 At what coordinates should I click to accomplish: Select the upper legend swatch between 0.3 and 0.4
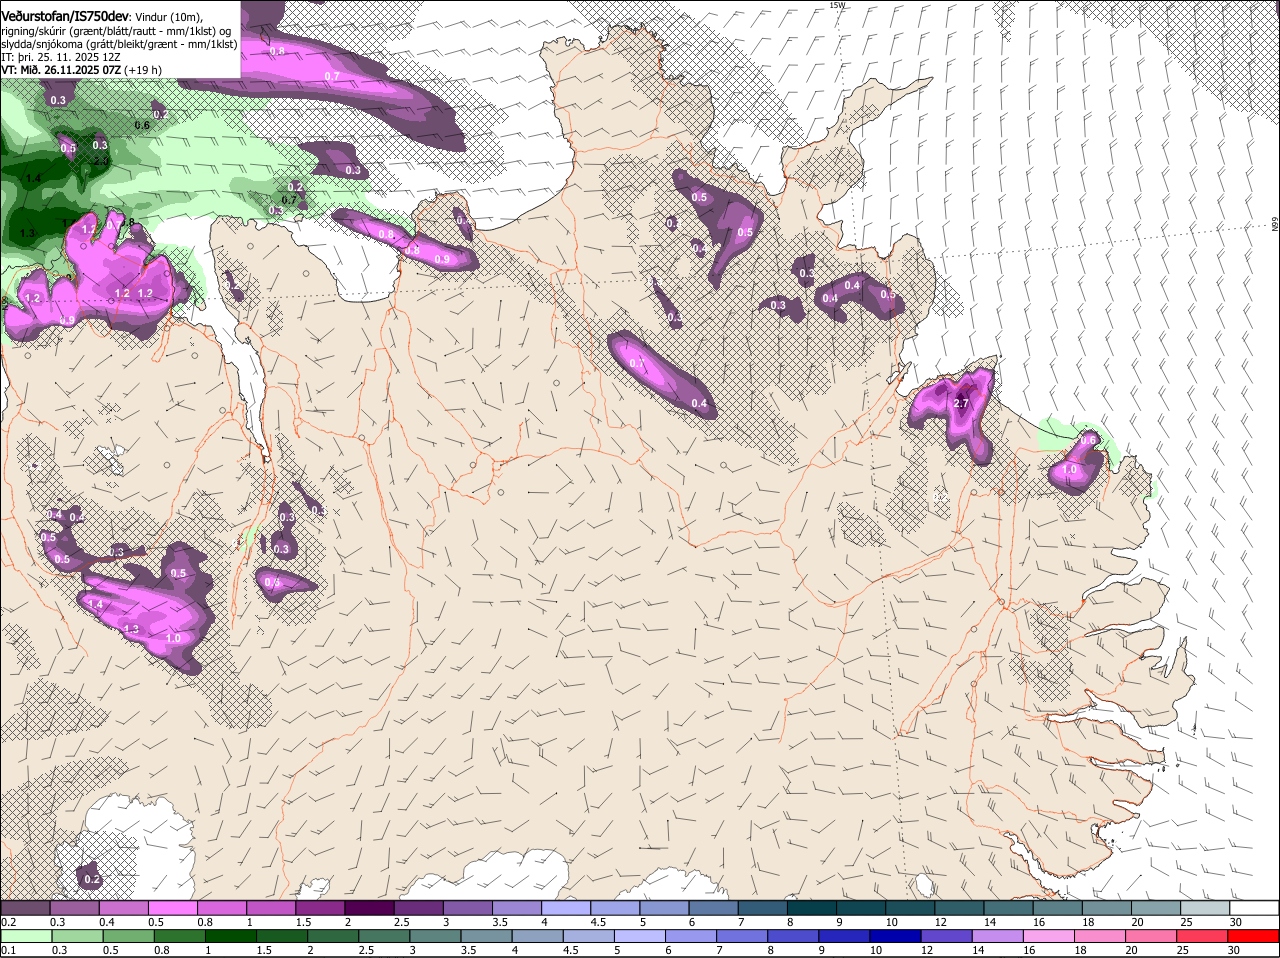75,907
